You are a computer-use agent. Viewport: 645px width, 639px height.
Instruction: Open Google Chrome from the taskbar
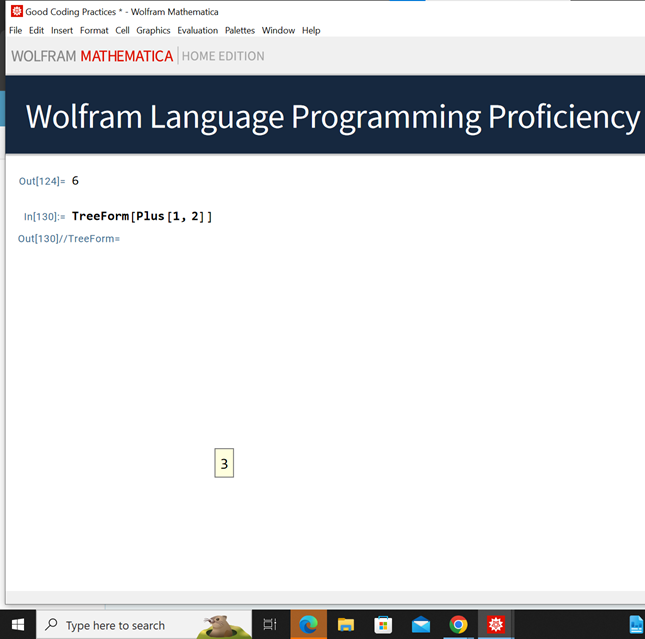pos(458,625)
